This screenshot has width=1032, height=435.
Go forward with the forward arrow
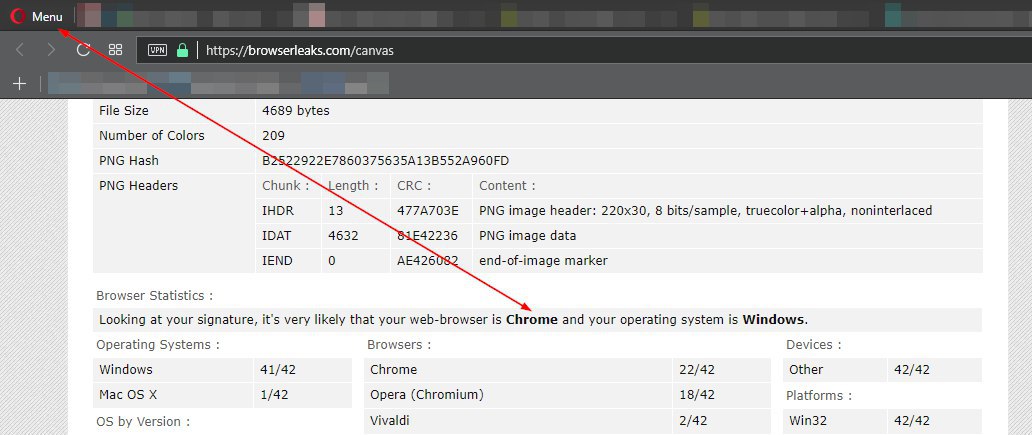click(x=51, y=50)
